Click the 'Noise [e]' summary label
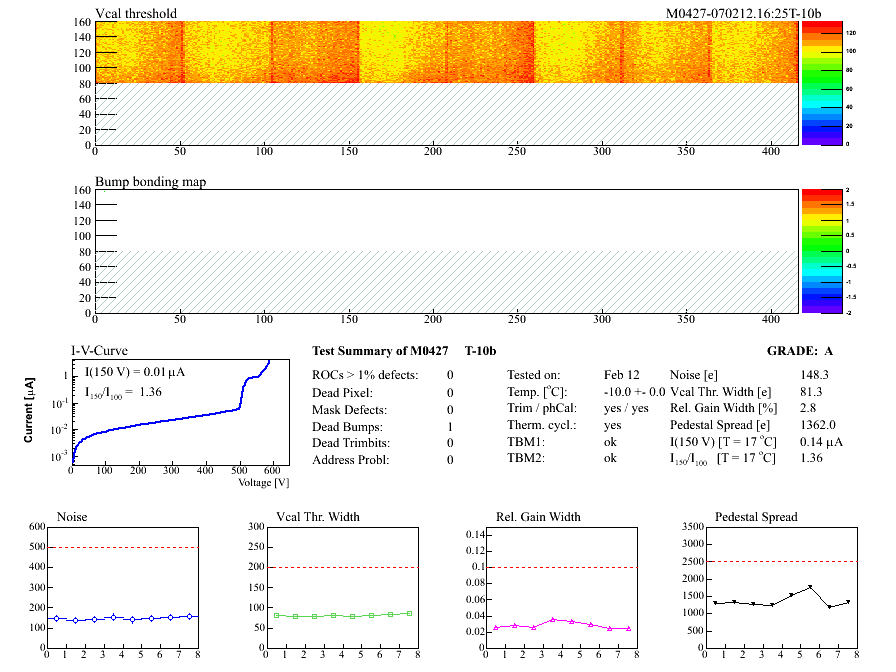The width and height of the screenshot is (896, 672). point(693,375)
